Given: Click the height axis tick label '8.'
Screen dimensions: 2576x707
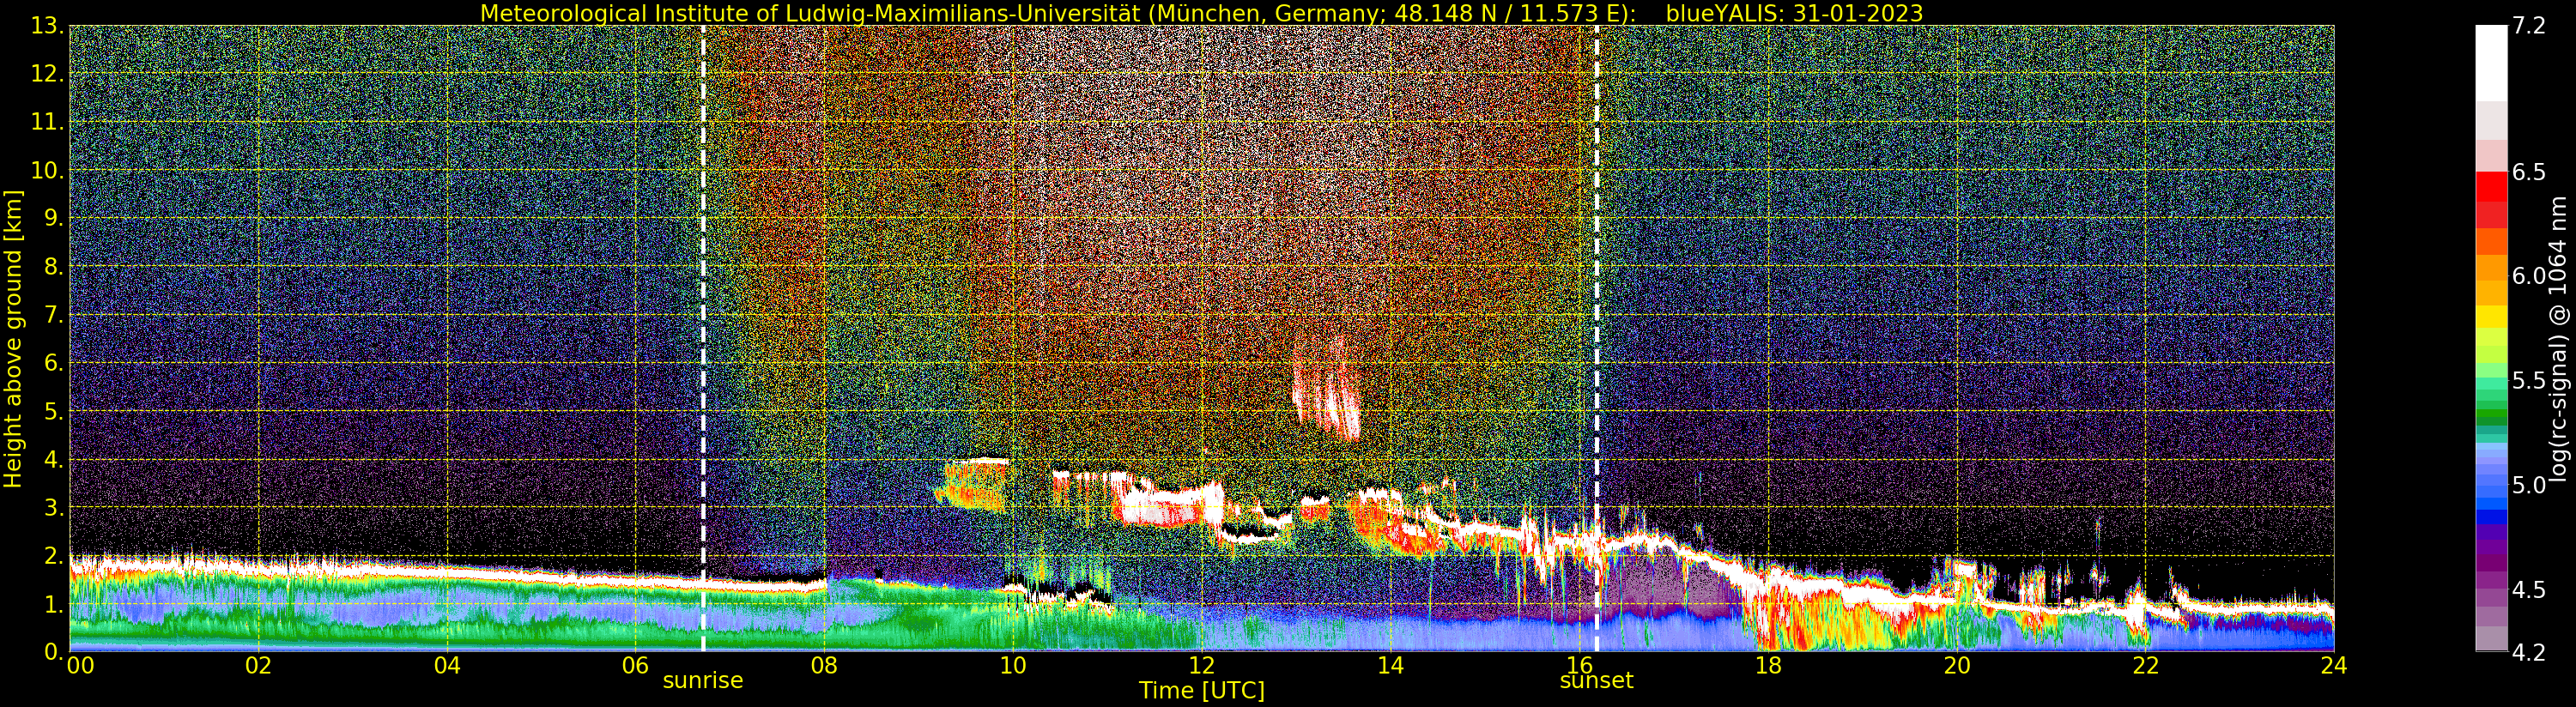Looking at the screenshot, I should point(54,267).
